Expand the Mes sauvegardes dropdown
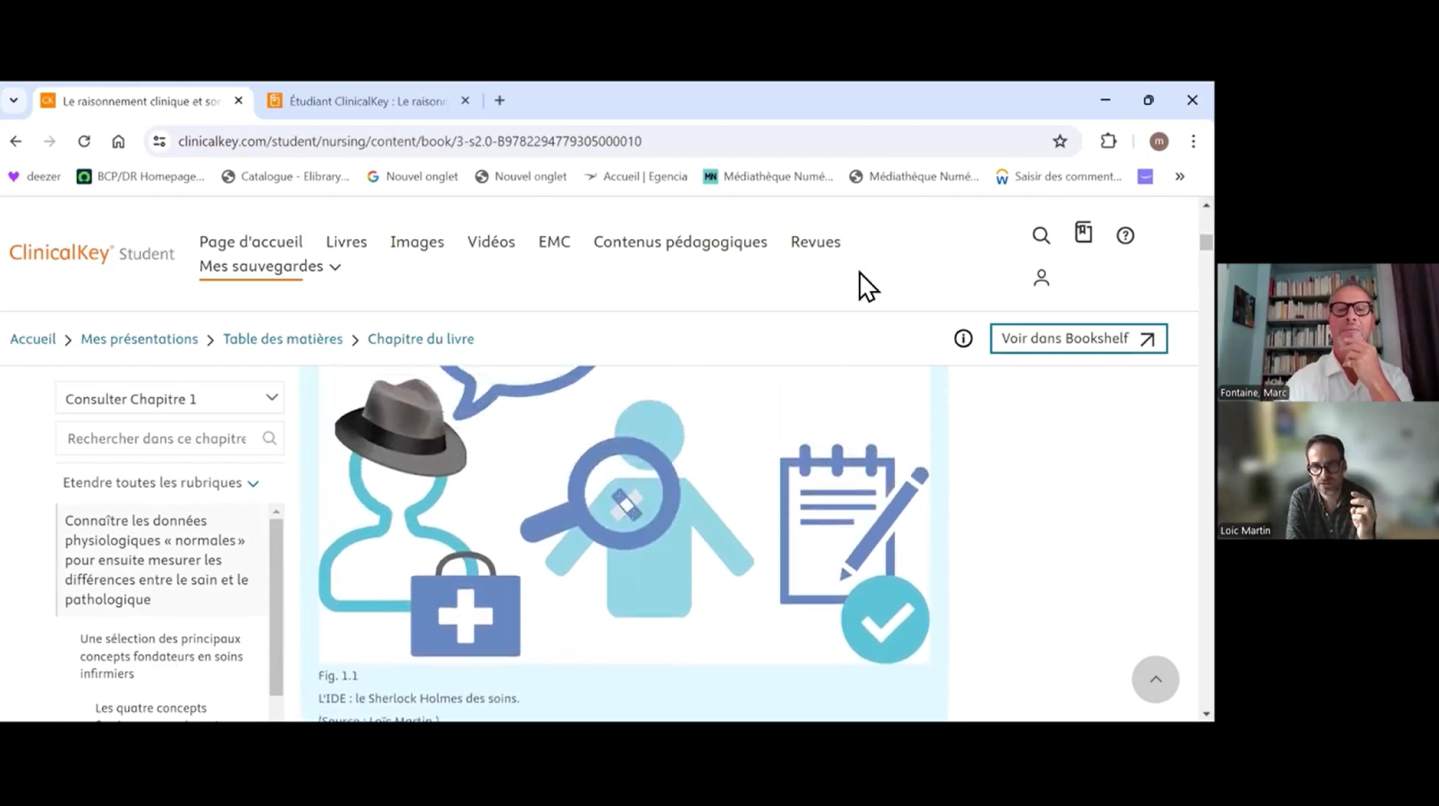Viewport: 1439px width, 806px height. point(270,267)
